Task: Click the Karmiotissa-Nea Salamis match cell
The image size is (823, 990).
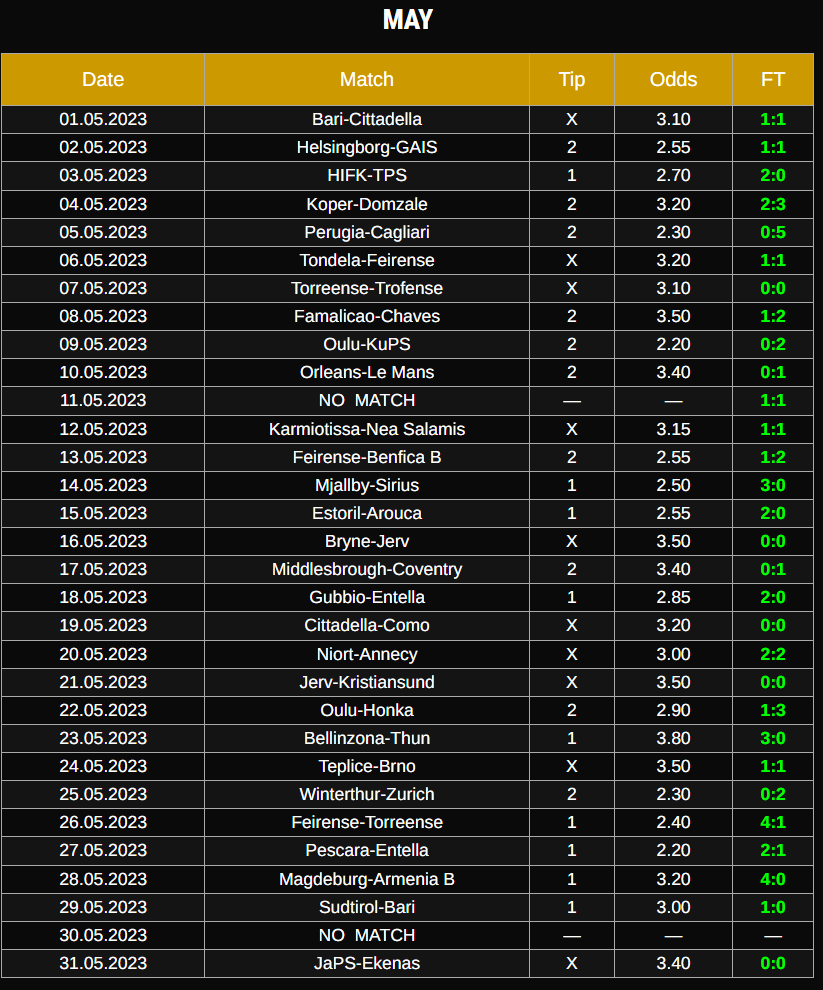Action: coord(367,429)
